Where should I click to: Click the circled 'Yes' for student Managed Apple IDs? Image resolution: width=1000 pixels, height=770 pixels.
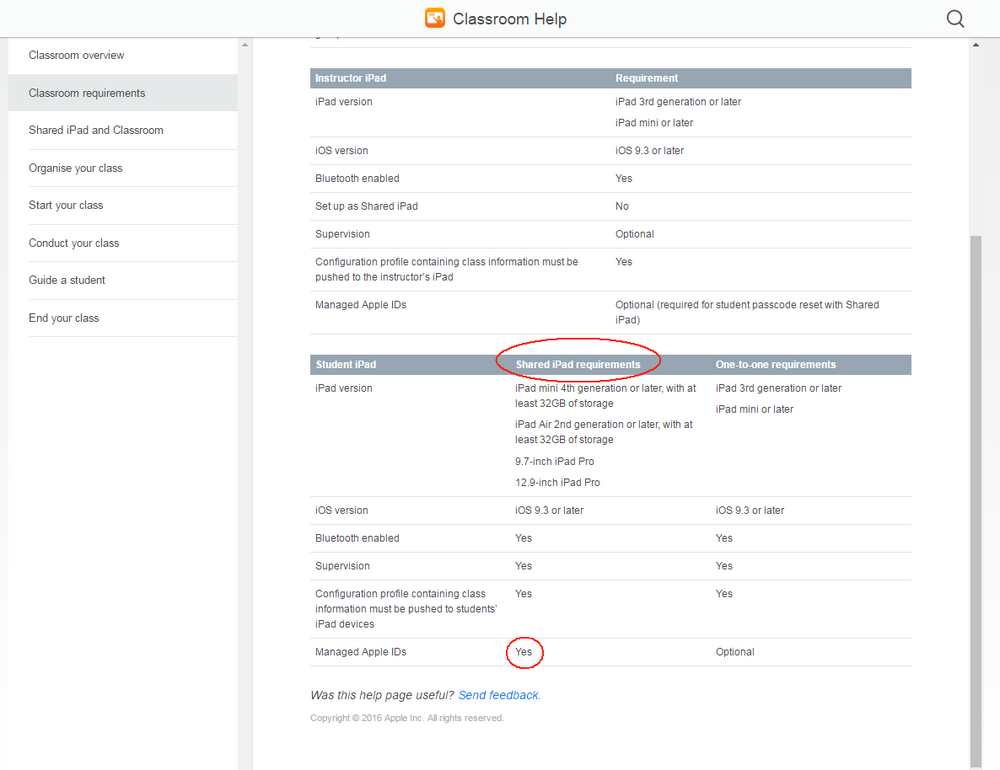click(x=524, y=652)
